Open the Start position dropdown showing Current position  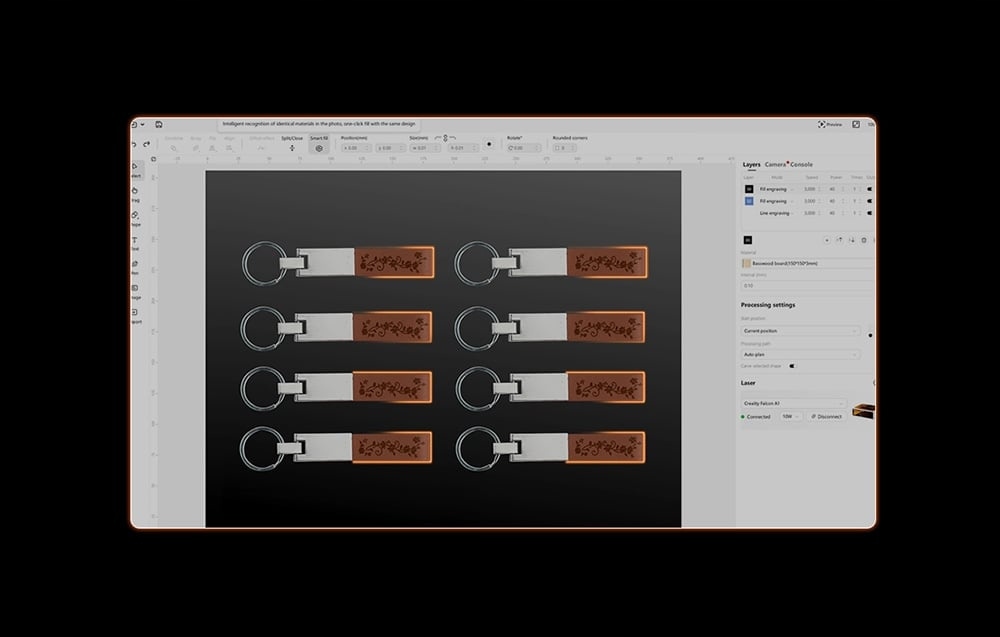click(800, 330)
